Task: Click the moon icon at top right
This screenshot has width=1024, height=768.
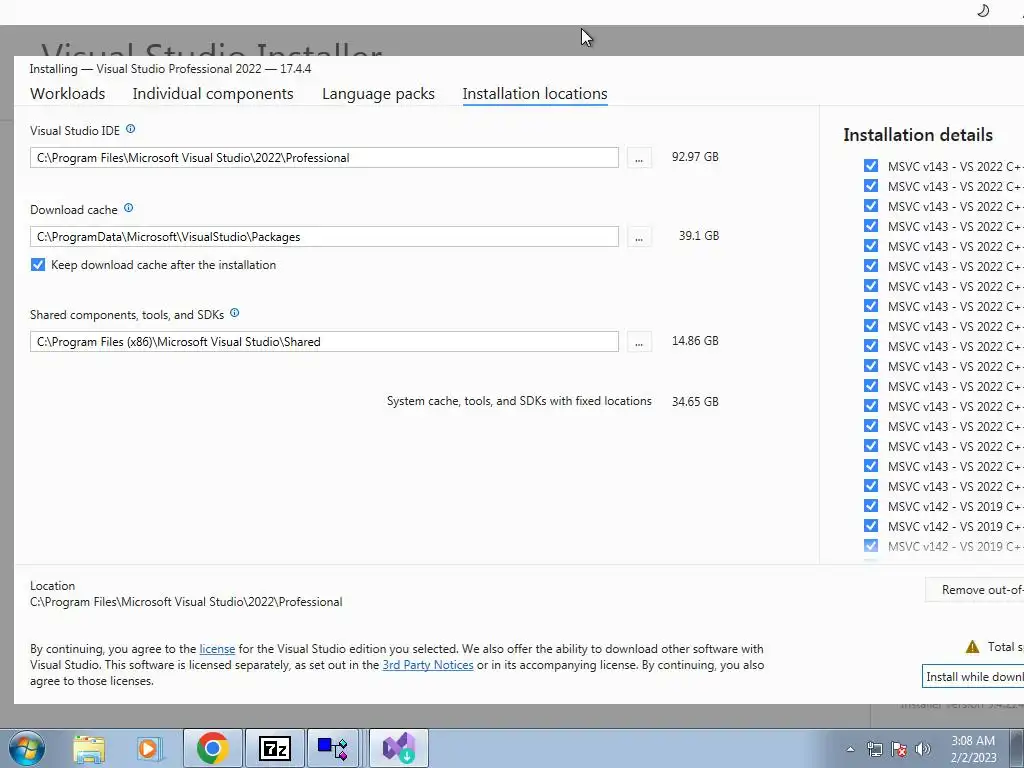Action: 983,10
